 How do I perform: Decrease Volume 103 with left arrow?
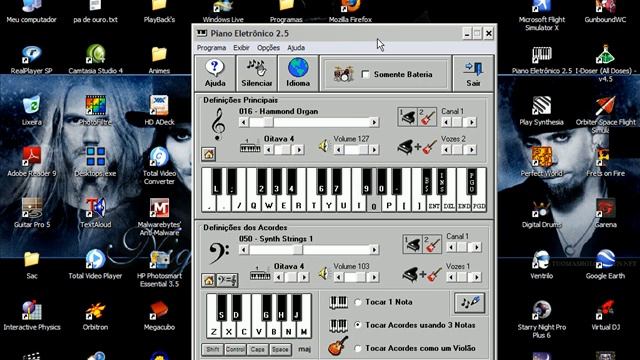pos(338,277)
